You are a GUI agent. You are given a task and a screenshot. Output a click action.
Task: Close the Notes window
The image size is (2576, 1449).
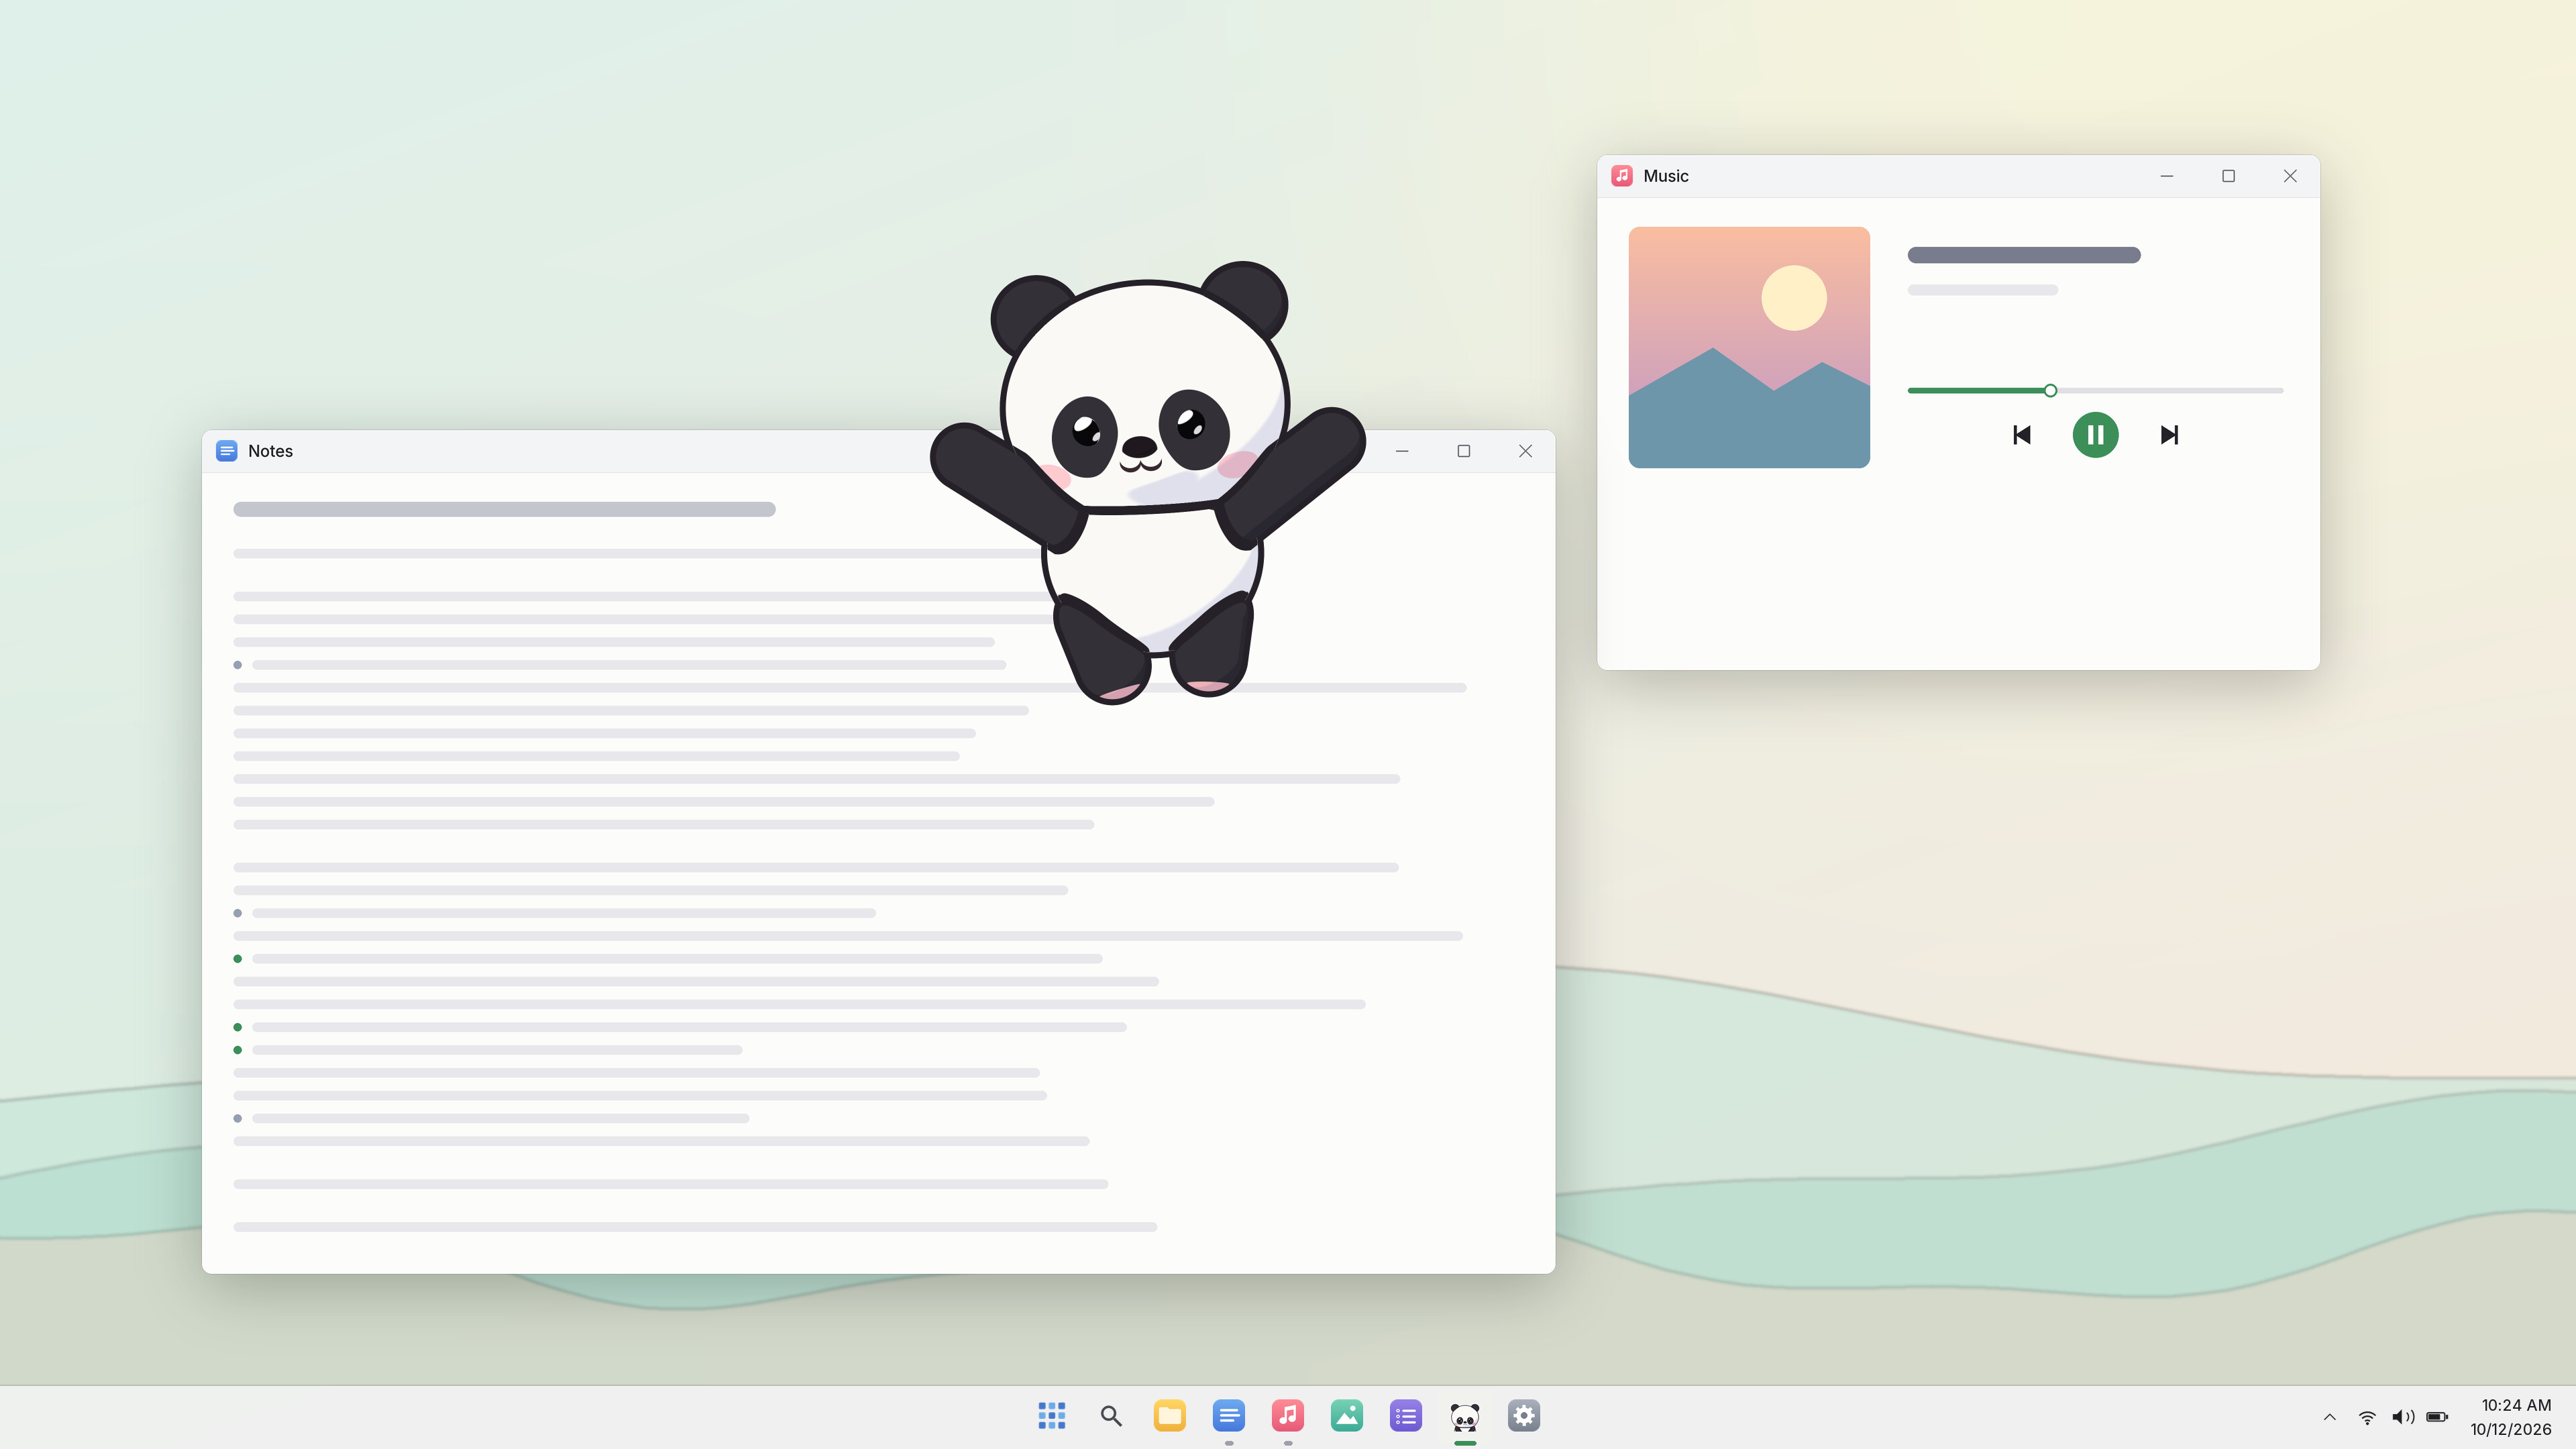click(1525, 451)
